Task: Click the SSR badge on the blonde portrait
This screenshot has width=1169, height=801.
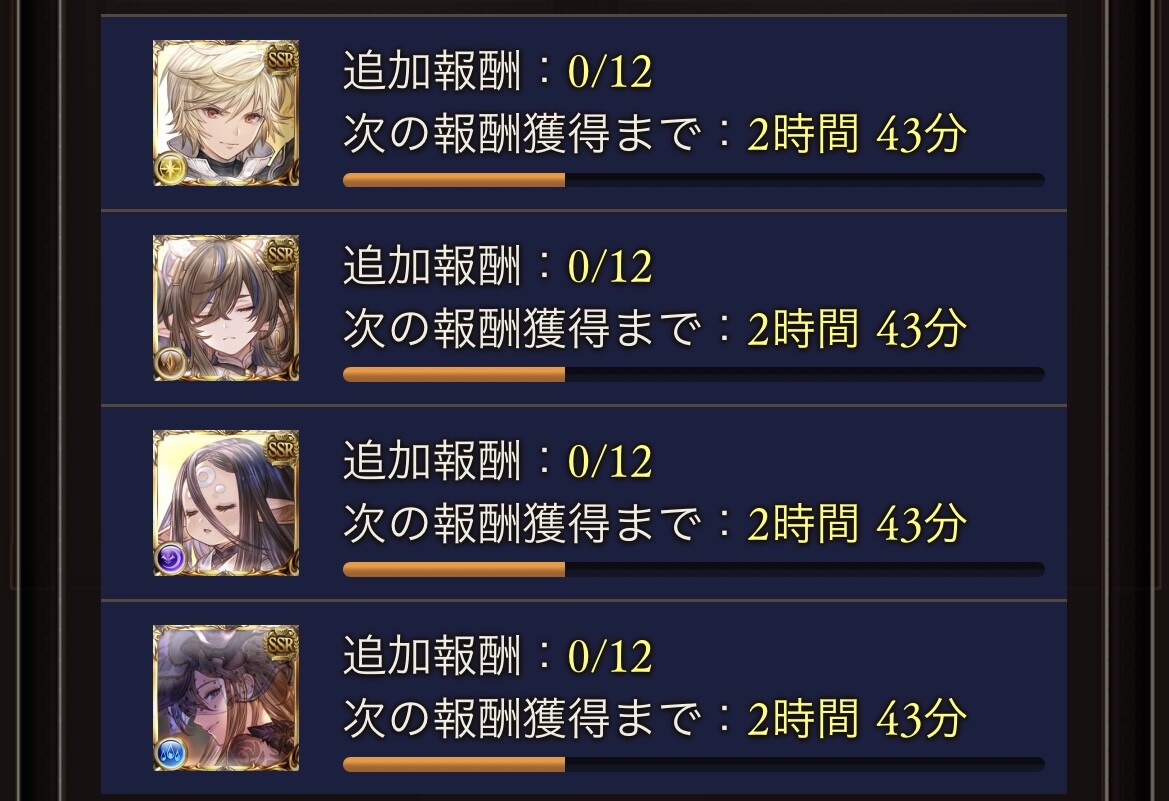Action: [x=281, y=59]
